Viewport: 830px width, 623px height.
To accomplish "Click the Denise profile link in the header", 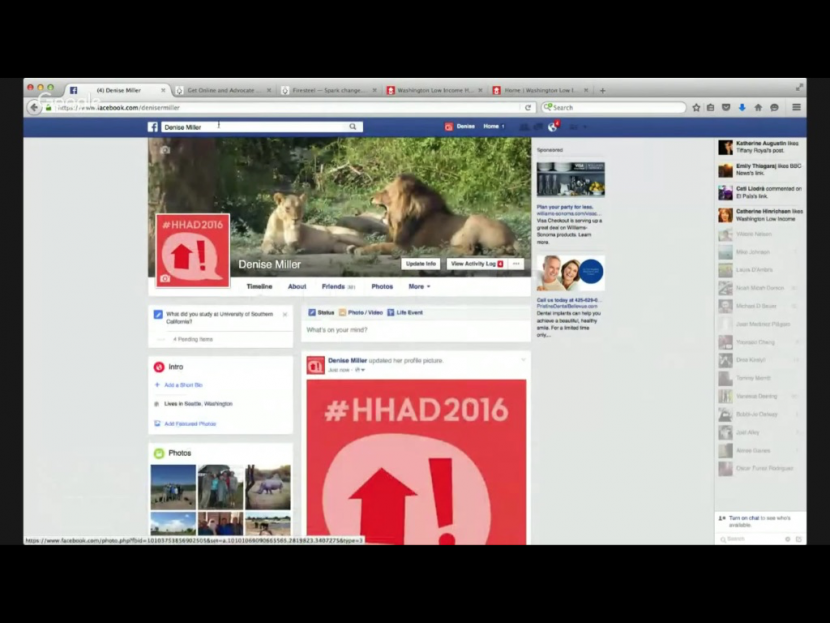I will [460, 127].
